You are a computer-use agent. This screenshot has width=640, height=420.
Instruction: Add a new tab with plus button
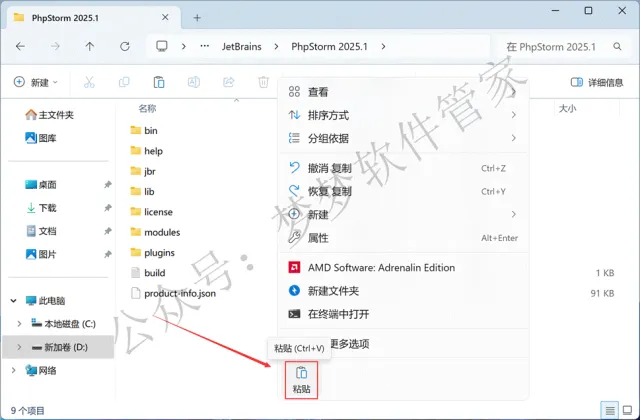[x=197, y=18]
